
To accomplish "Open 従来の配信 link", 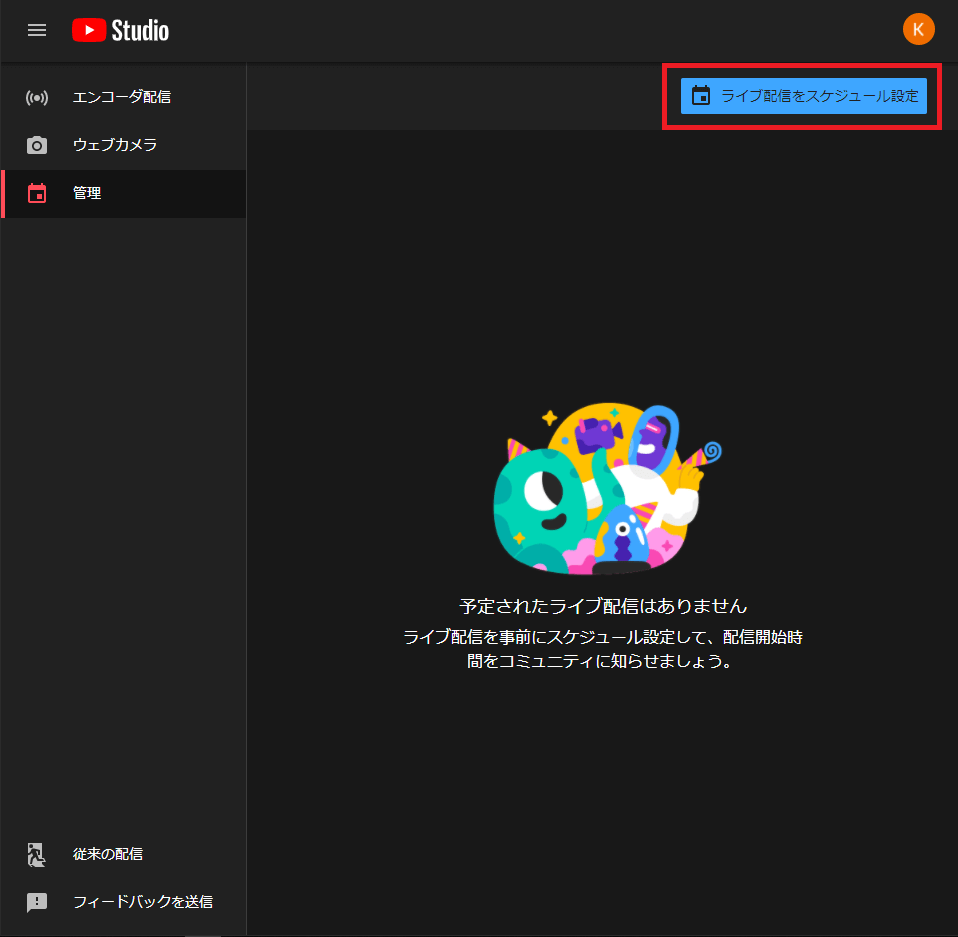I will [x=123, y=854].
